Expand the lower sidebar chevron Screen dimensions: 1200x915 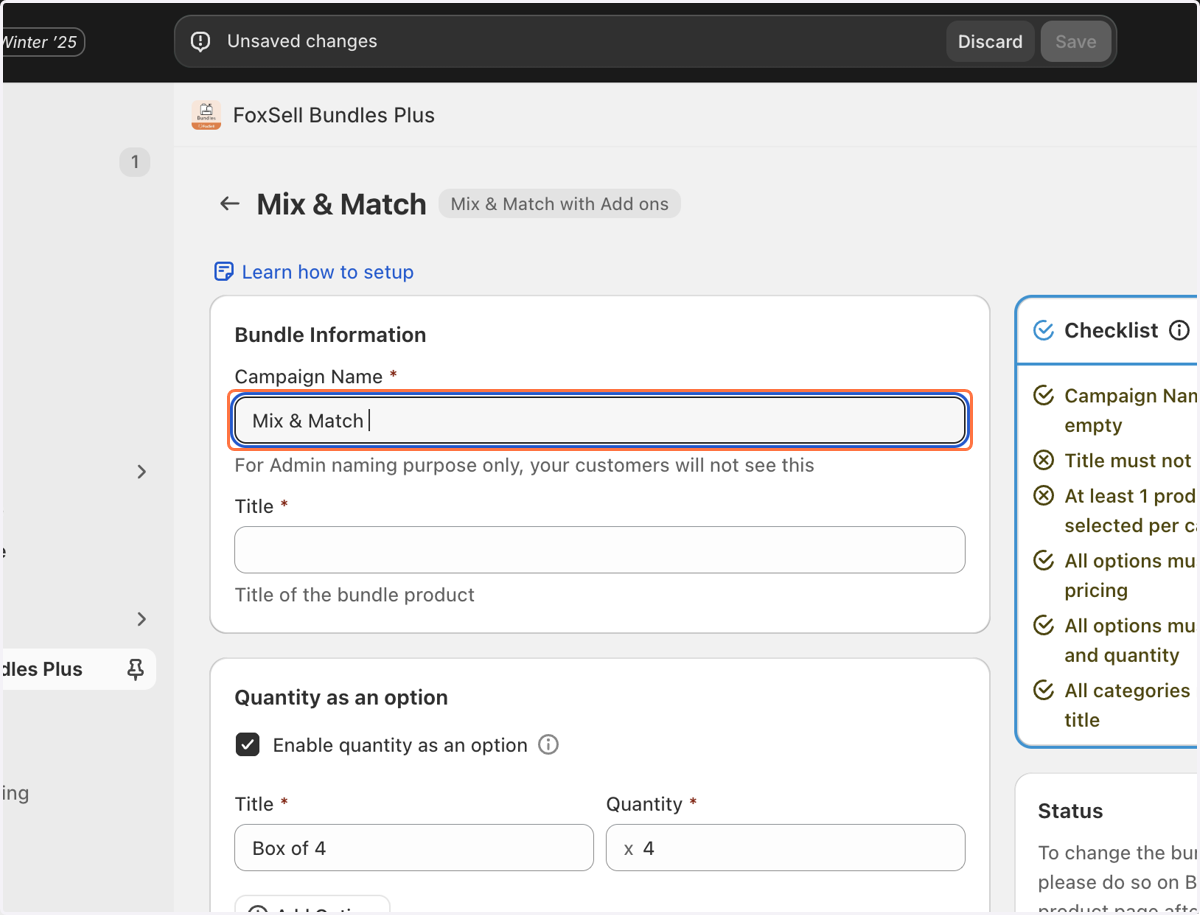coord(141,619)
